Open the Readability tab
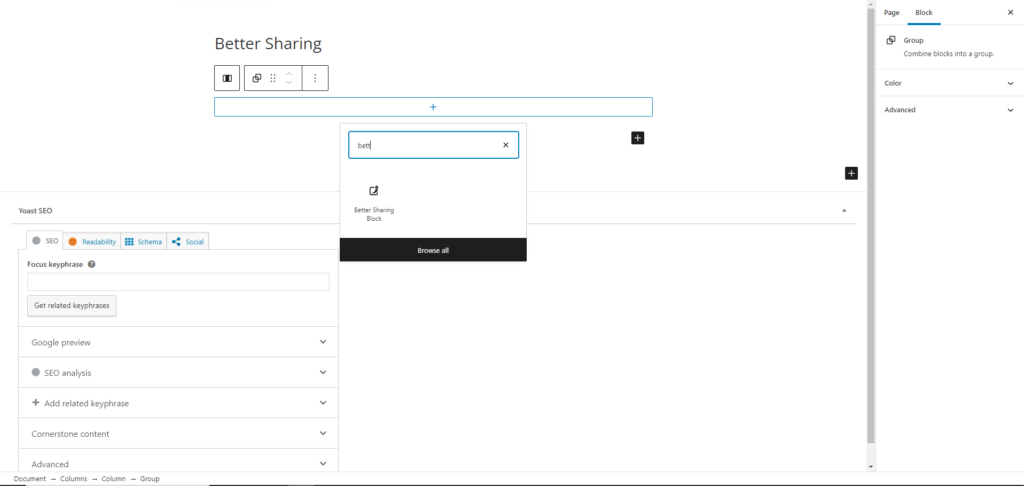 92,241
